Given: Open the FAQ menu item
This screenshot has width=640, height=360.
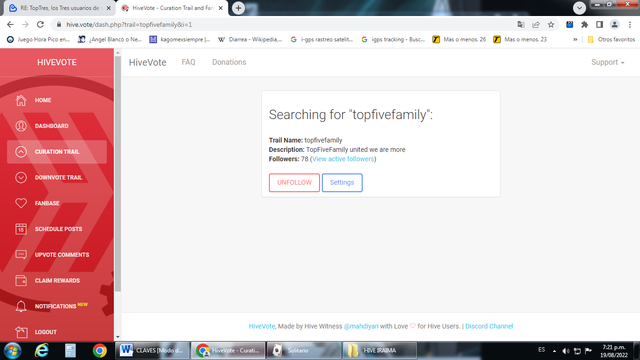Looking at the screenshot, I should [x=188, y=62].
